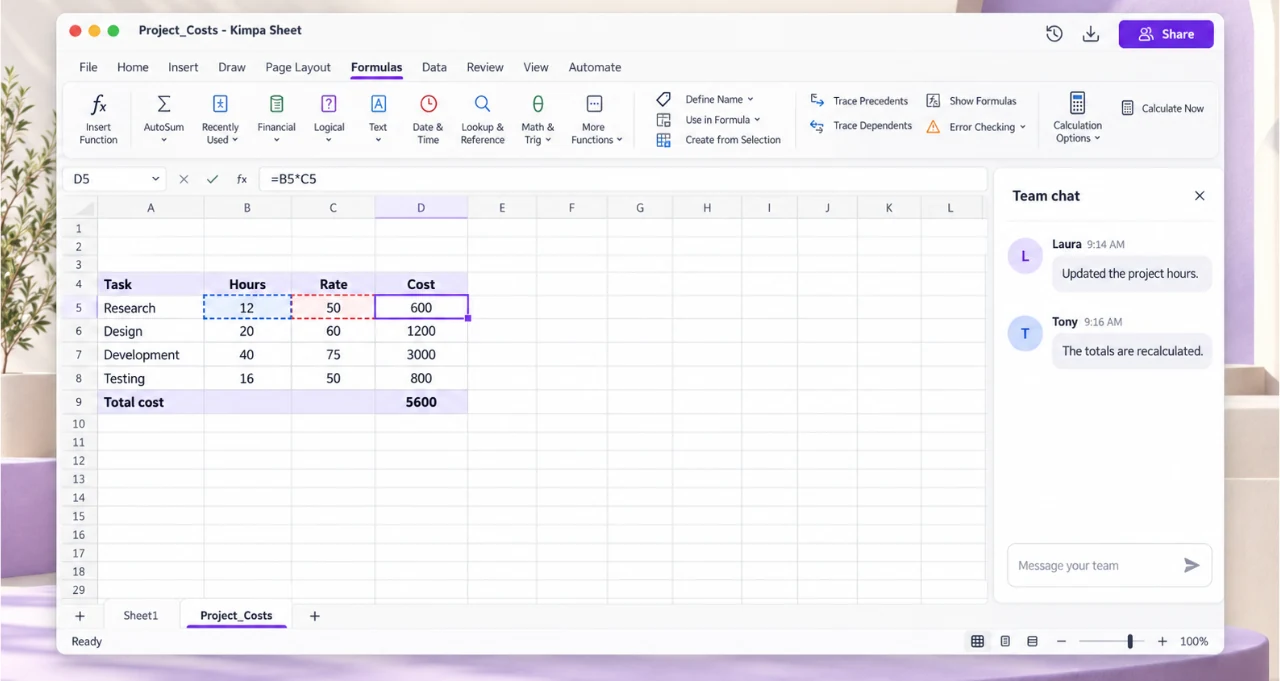Click the Message your team field
Image resolution: width=1280 pixels, height=681 pixels.
[1094, 565]
